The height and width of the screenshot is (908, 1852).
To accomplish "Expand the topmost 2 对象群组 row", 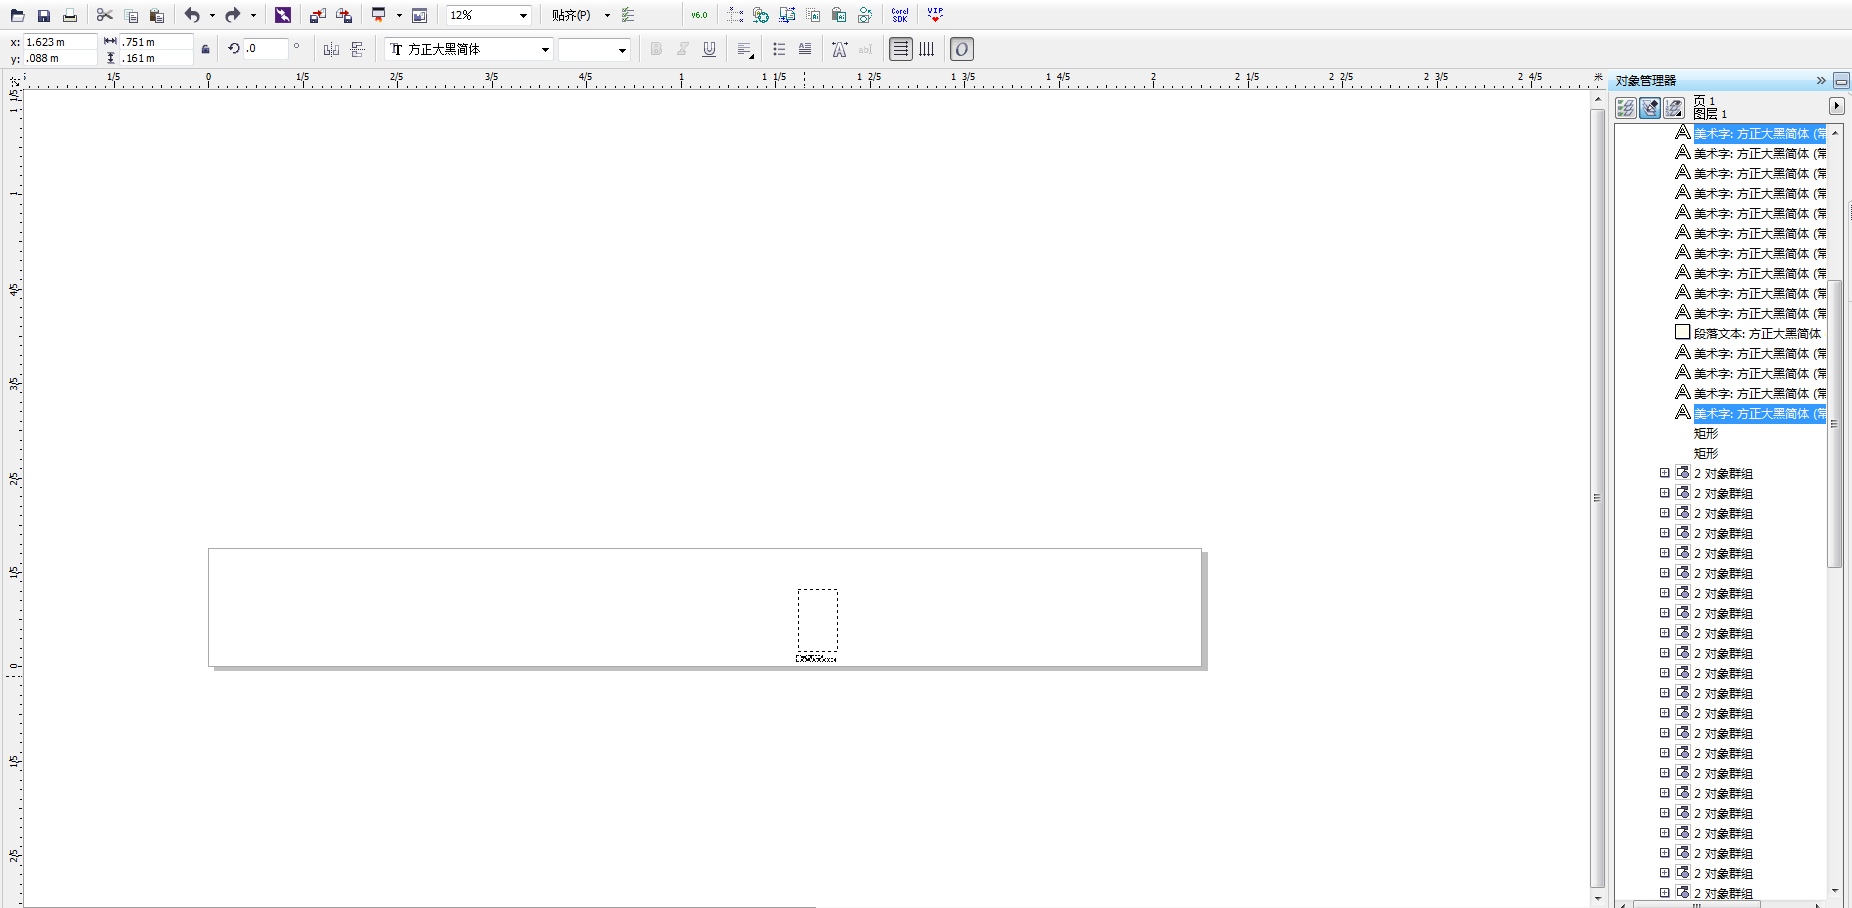I will pyautogui.click(x=1665, y=473).
